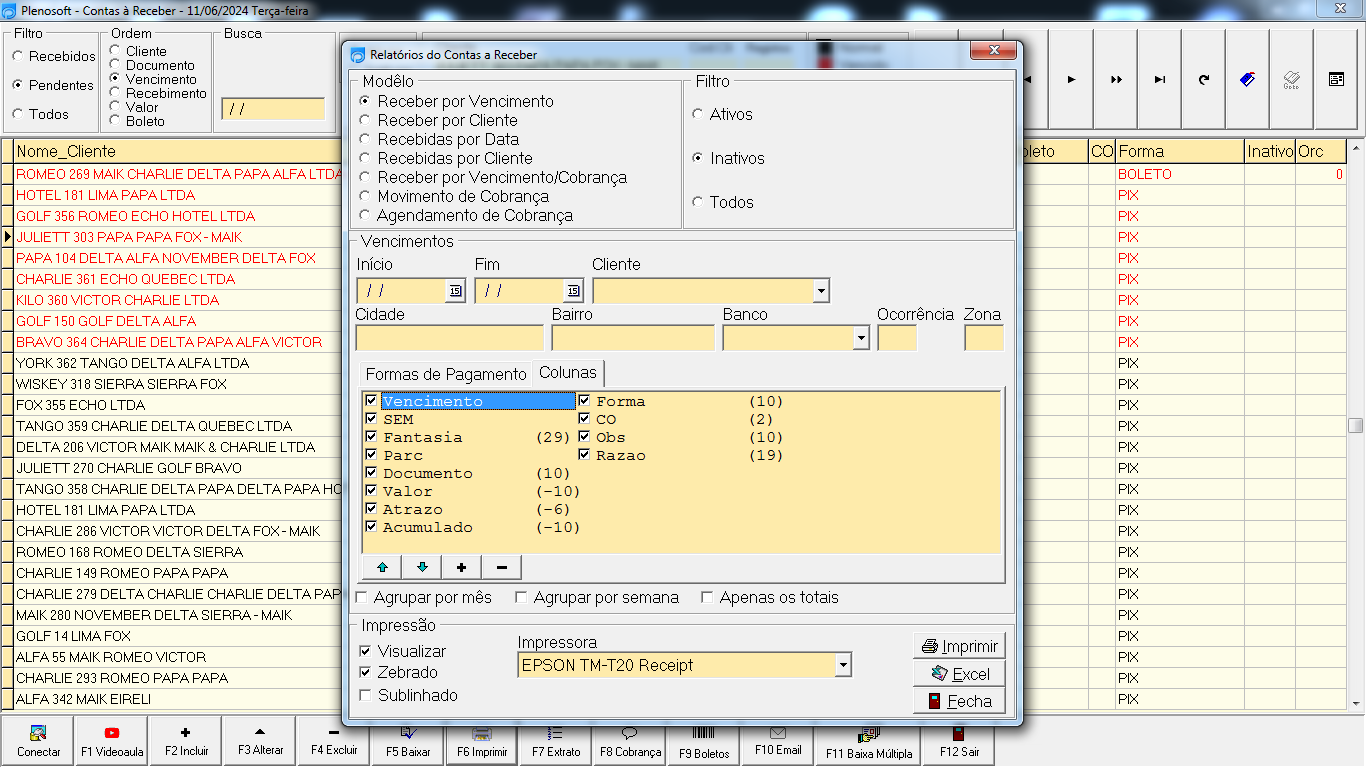
Task: Select Receber por Cliente model
Action: click(x=438, y=120)
